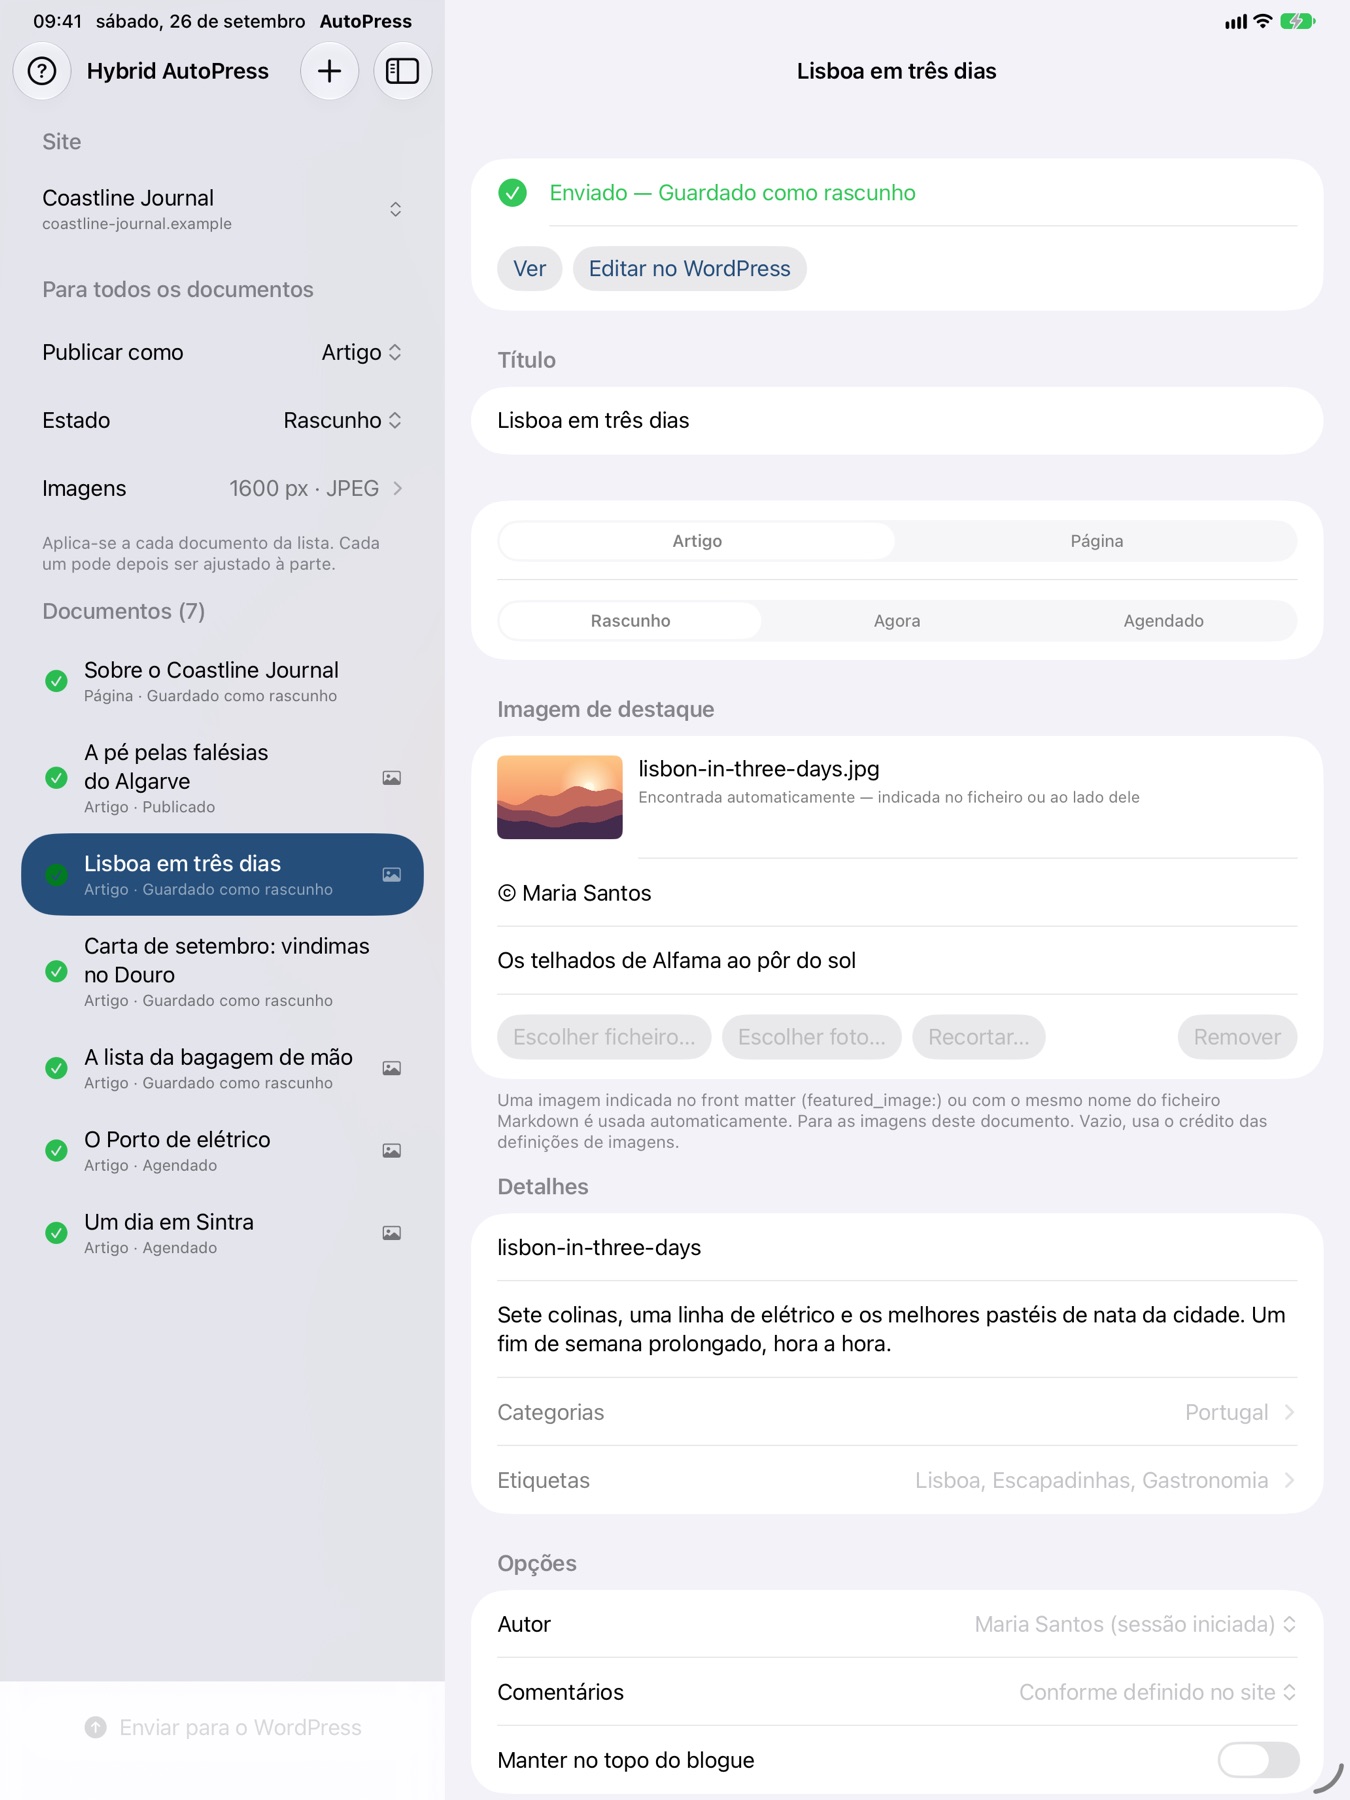This screenshot has height=1800, width=1350.
Task: Select Rascunho status segment
Action: (x=630, y=621)
